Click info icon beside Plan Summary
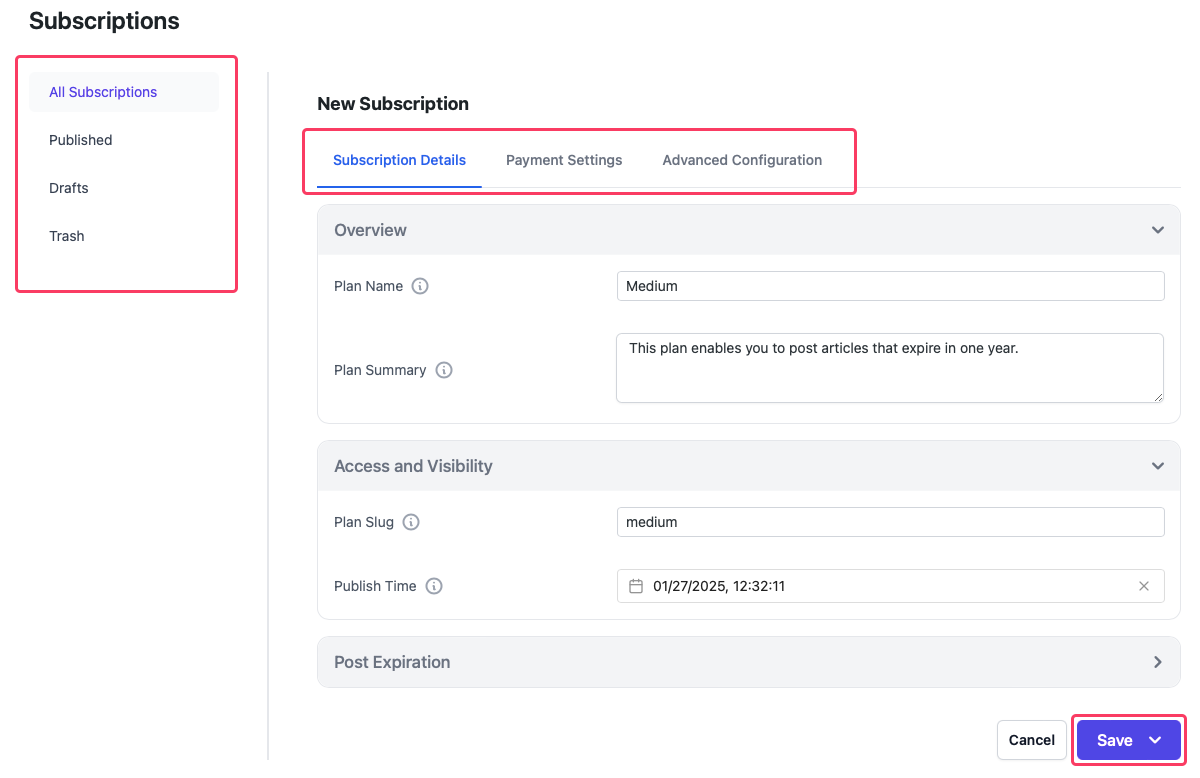The height and width of the screenshot is (778, 1200). (444, 370)
